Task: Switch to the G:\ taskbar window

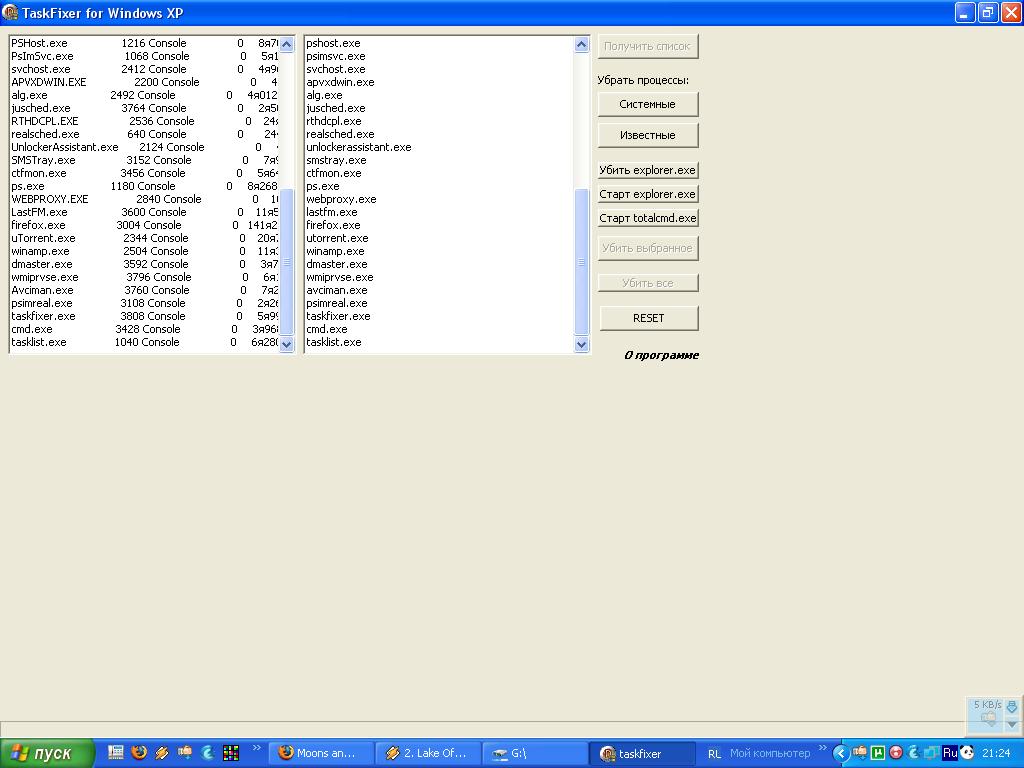Action: click(x=533, y=753)
